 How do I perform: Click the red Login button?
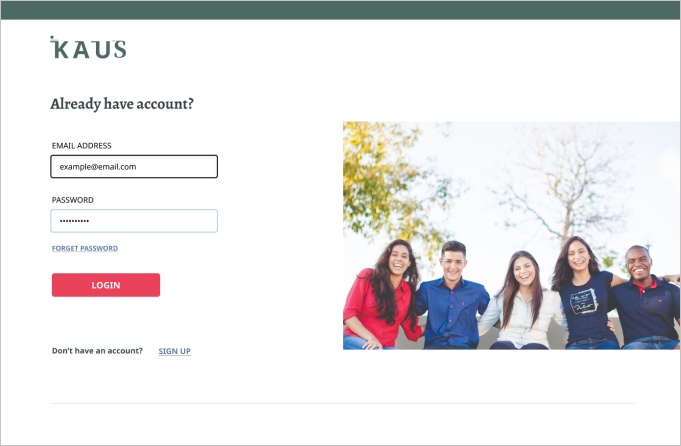tap(106, 285)
